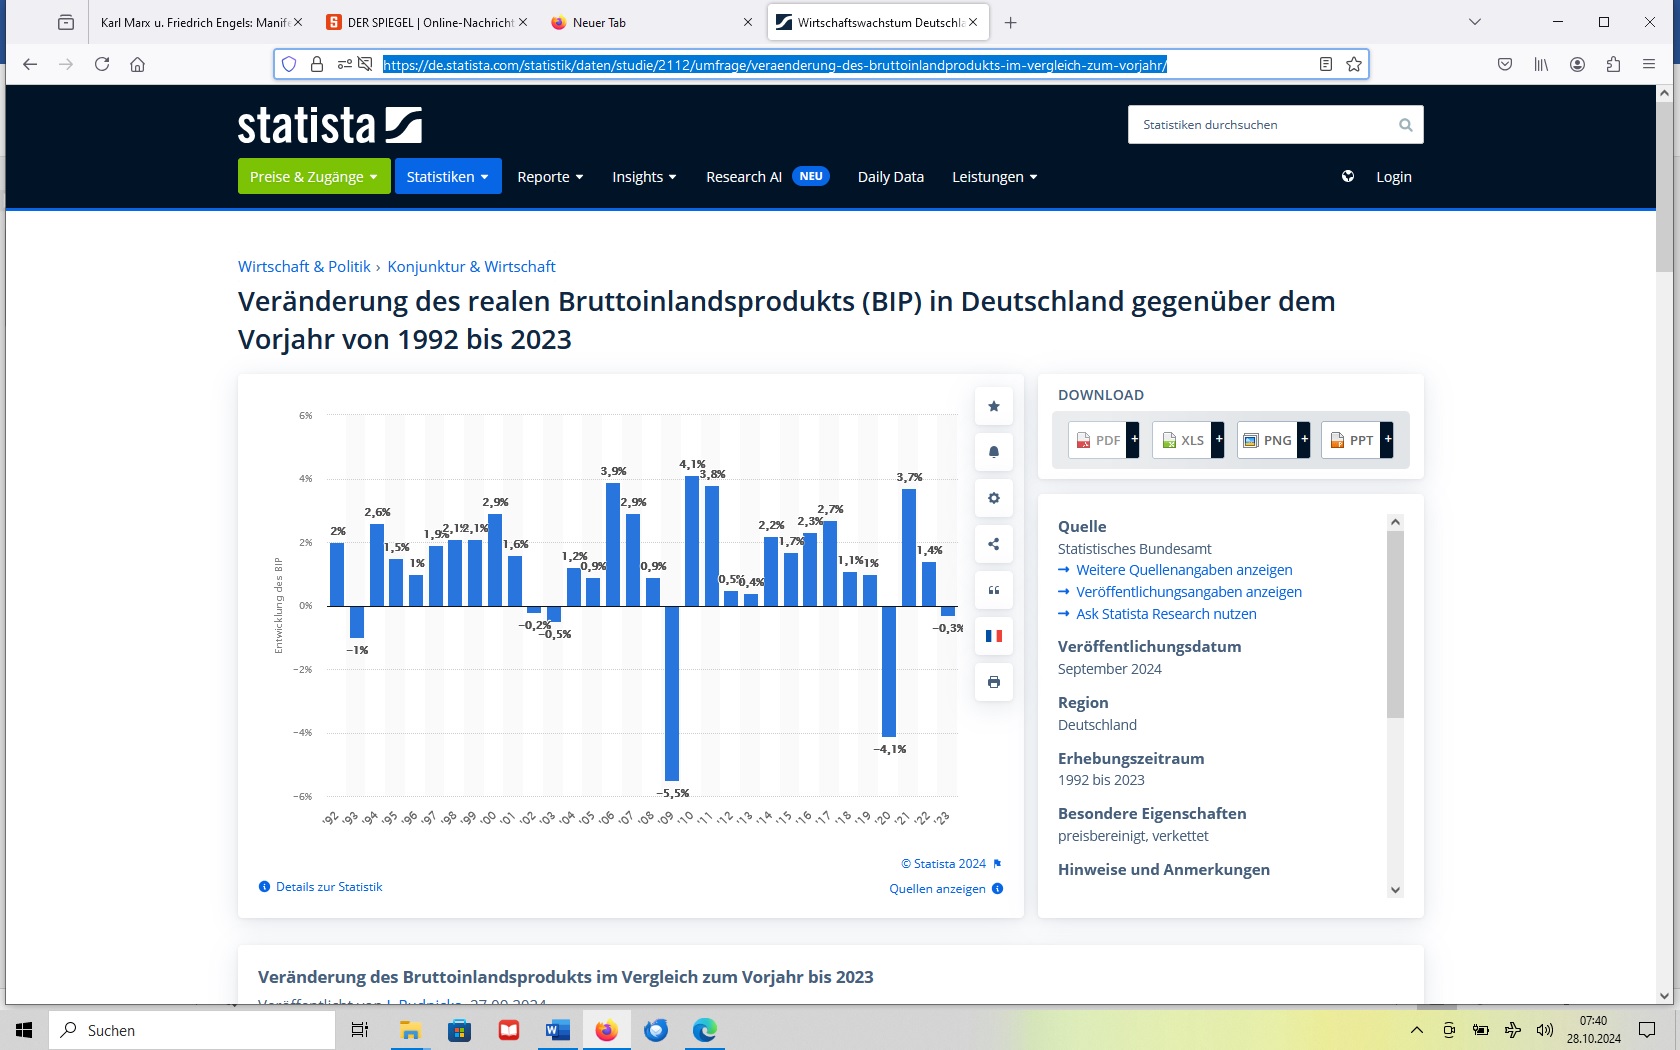Click the Task View icon in taskbar
The width and height of the screenshot is (1680, 1050).
[x=360, y=1030]
